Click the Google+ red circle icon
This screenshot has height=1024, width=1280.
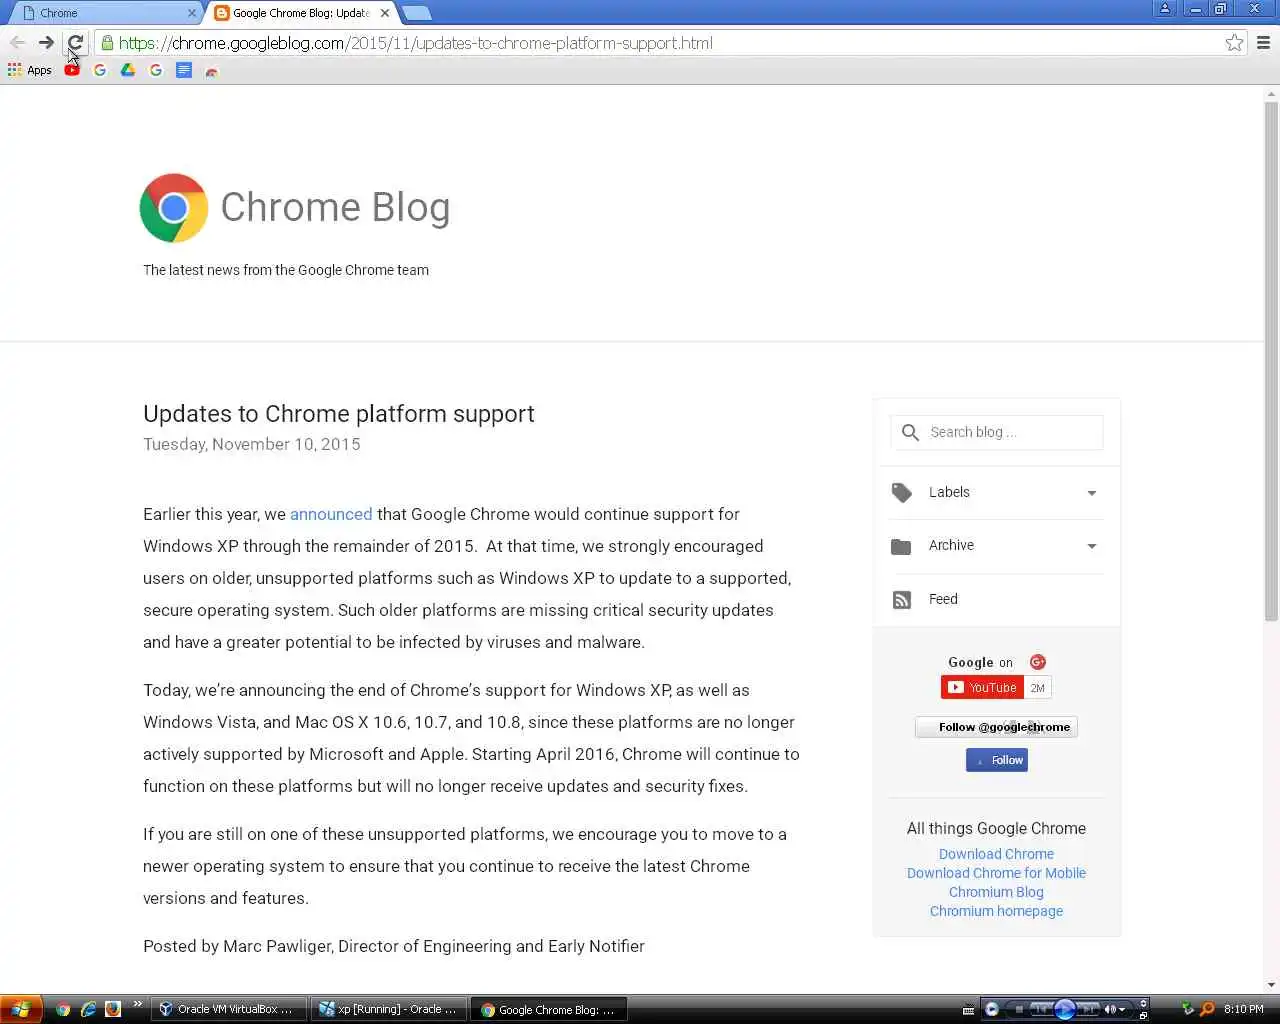tap(1038, 662)
